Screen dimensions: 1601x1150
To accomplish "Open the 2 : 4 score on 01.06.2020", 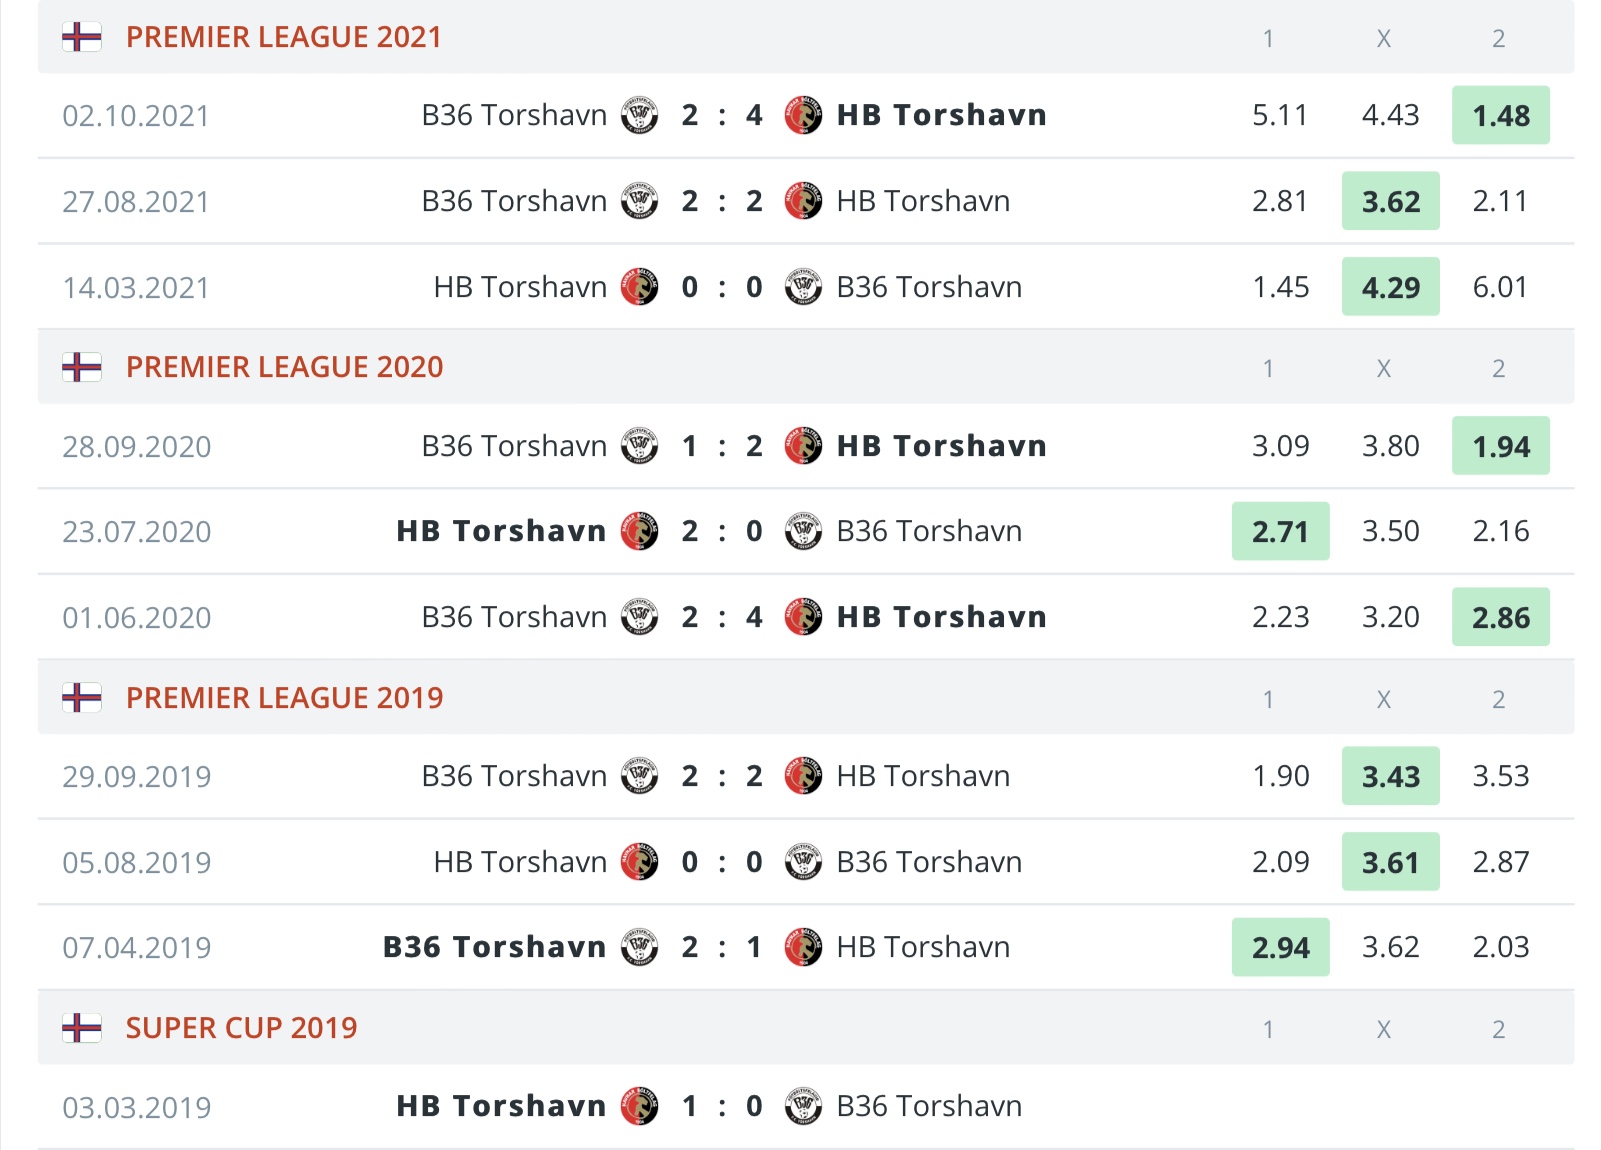I will [x=722, y=617].
